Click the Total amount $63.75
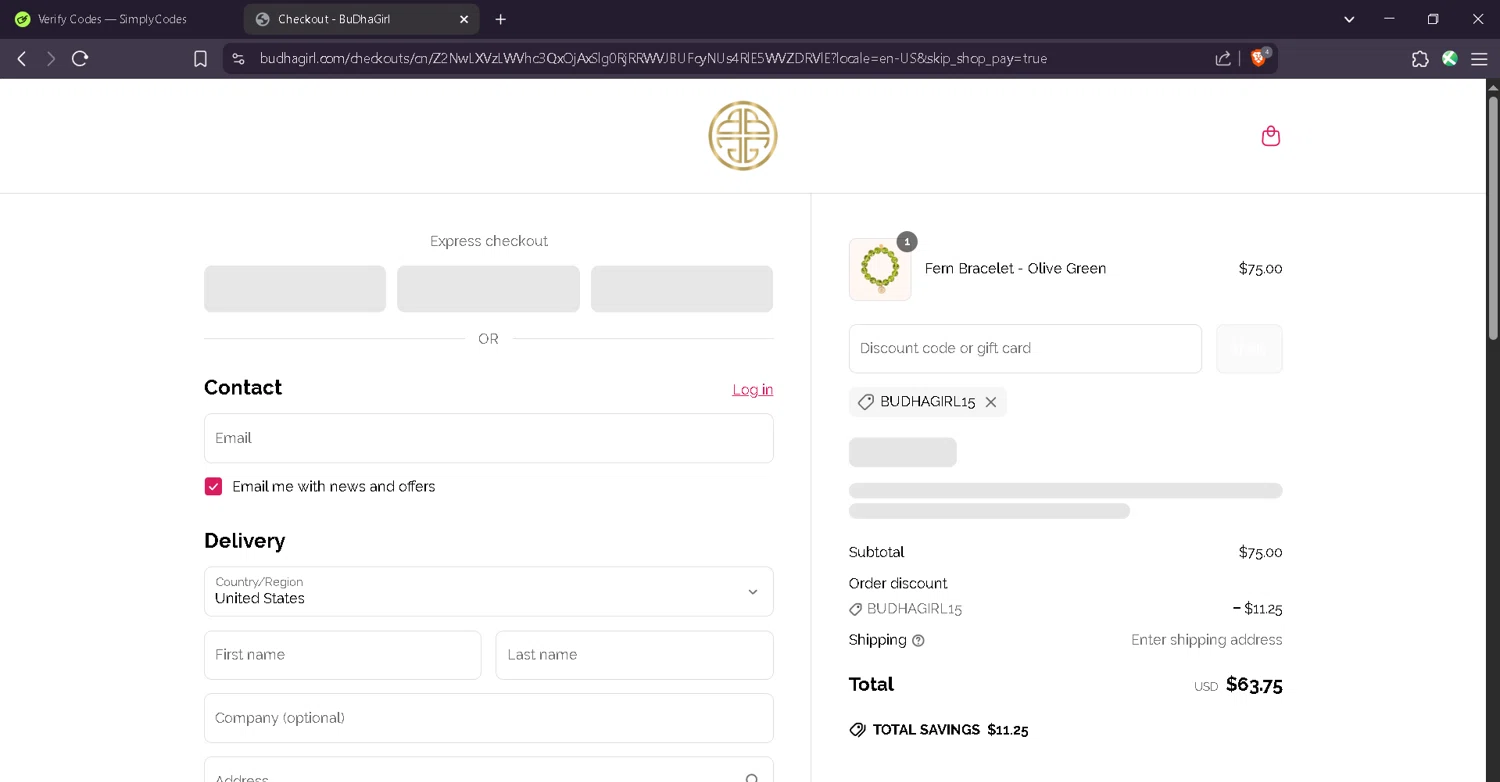Screen dimensions: 1500x782 (x=1254, y=685)
